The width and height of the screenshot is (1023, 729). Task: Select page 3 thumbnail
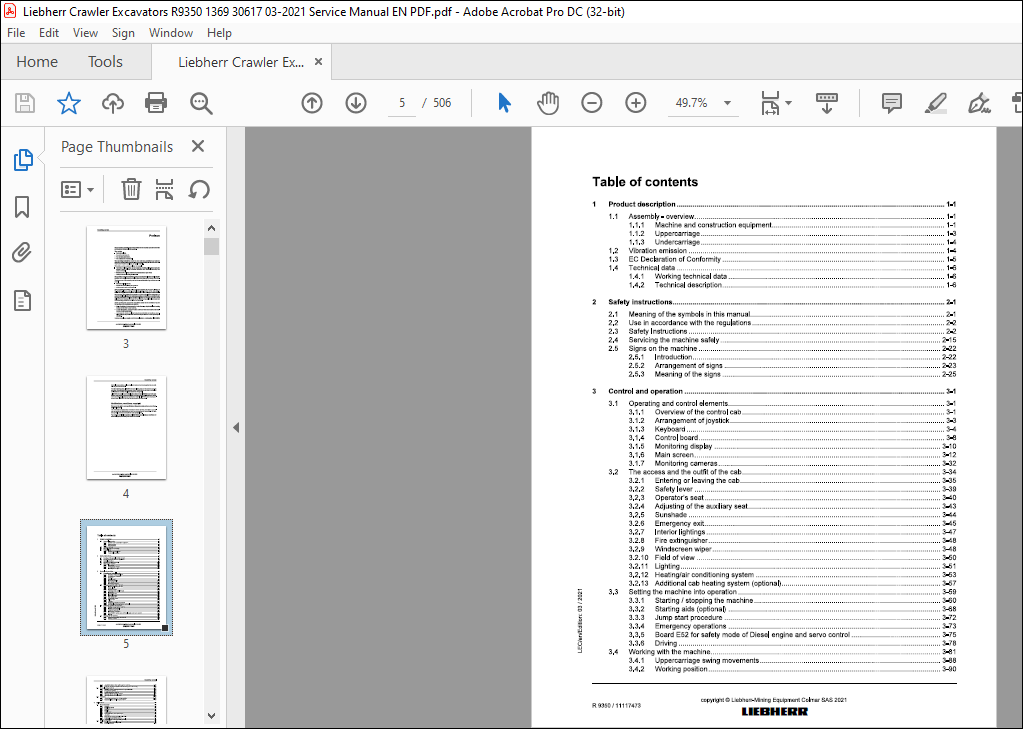[x=127, y=277]
